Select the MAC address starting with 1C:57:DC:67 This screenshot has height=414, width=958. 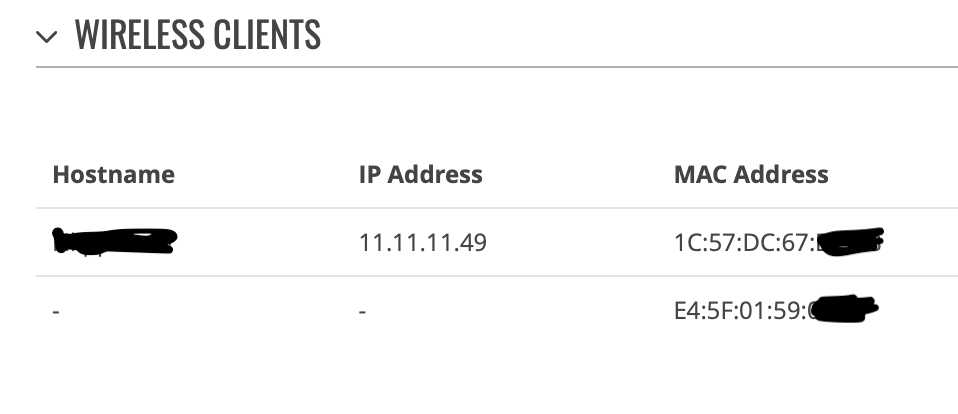778,242
